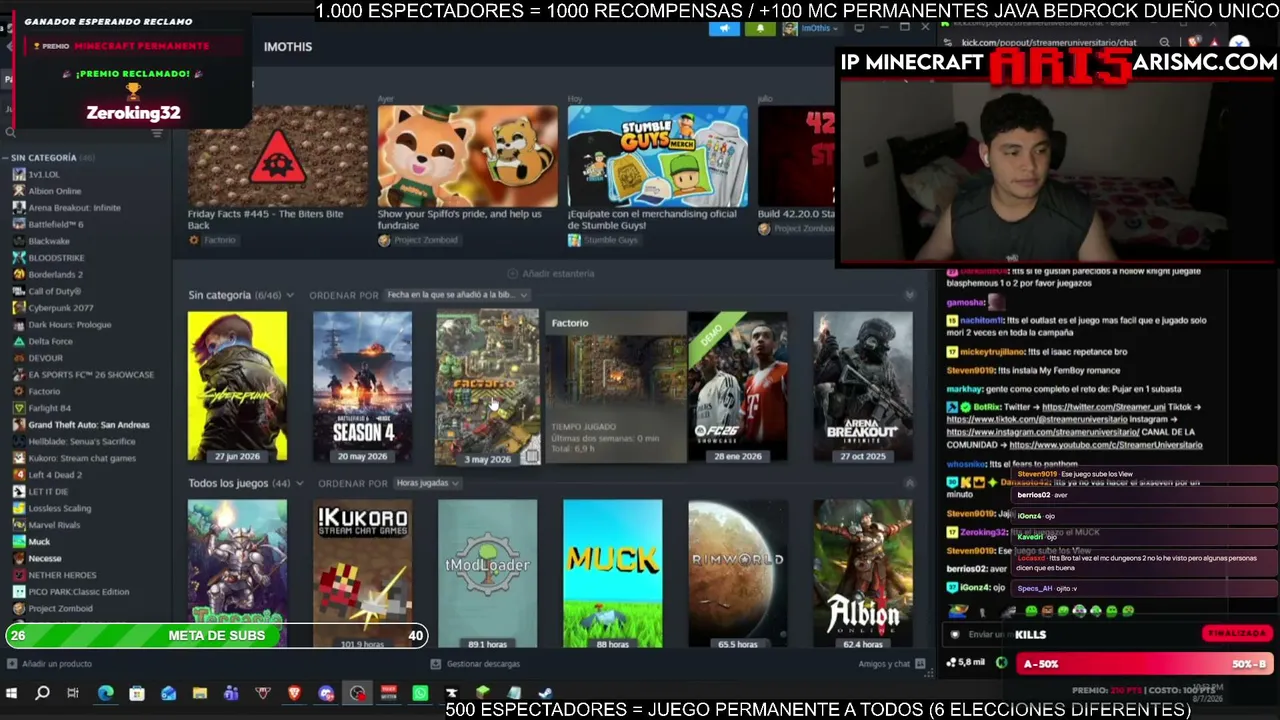Open the 'Fecha en la que se añadió' sort dropdown
Screen dimensions: 1280x720
[x=458, y=295]
